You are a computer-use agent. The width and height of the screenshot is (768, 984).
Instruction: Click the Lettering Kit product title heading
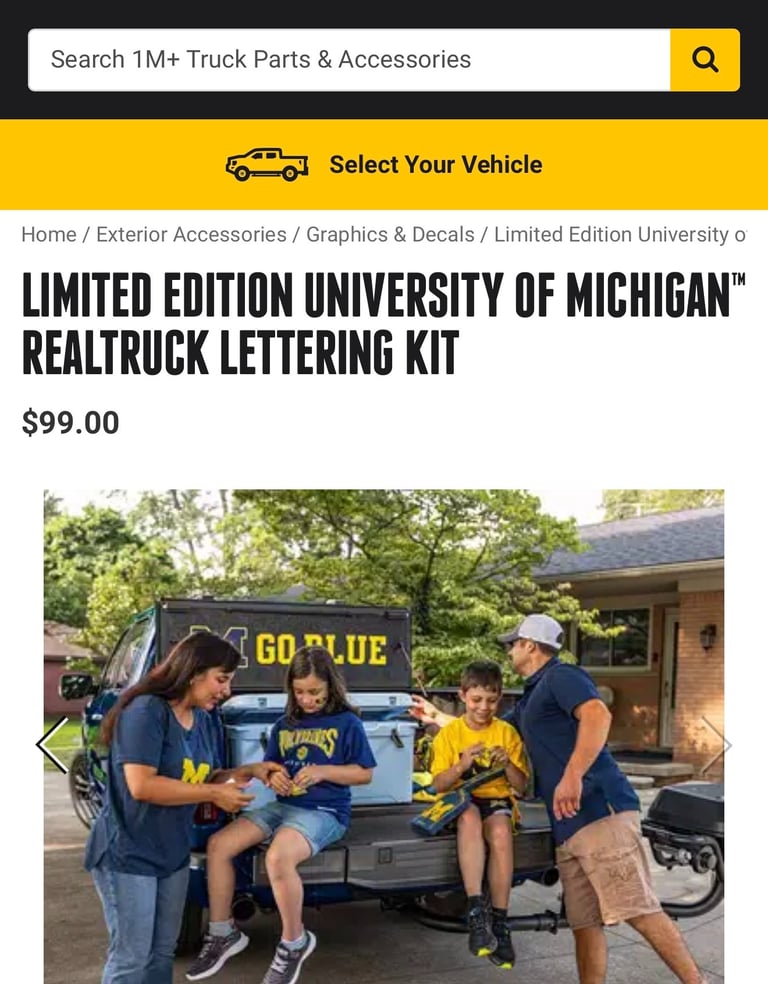point(383,323)
